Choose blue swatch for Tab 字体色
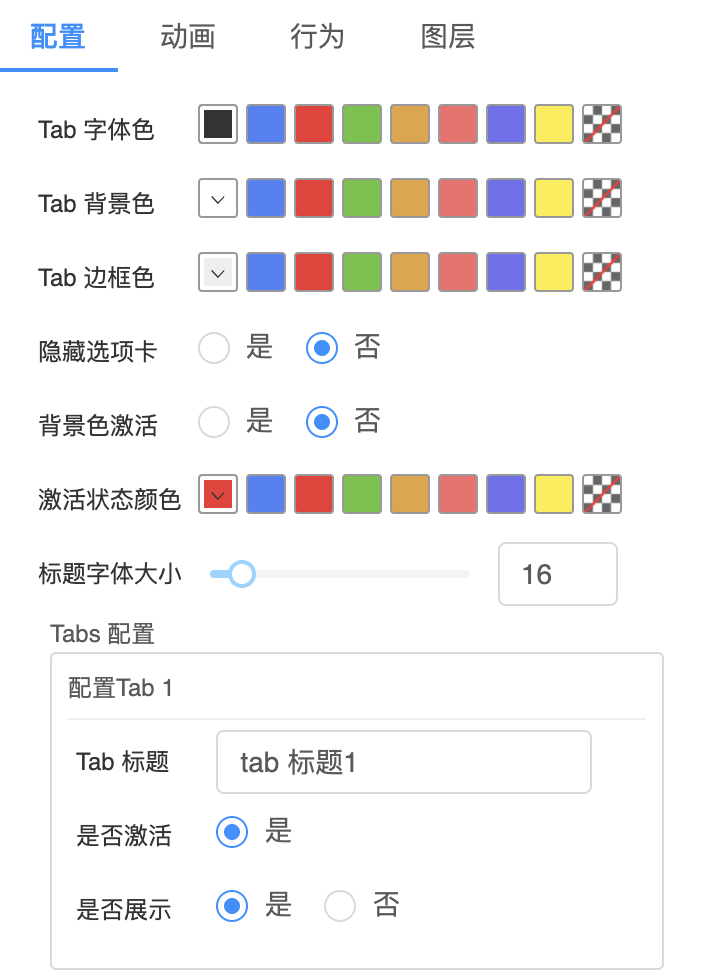 point(266,124)
